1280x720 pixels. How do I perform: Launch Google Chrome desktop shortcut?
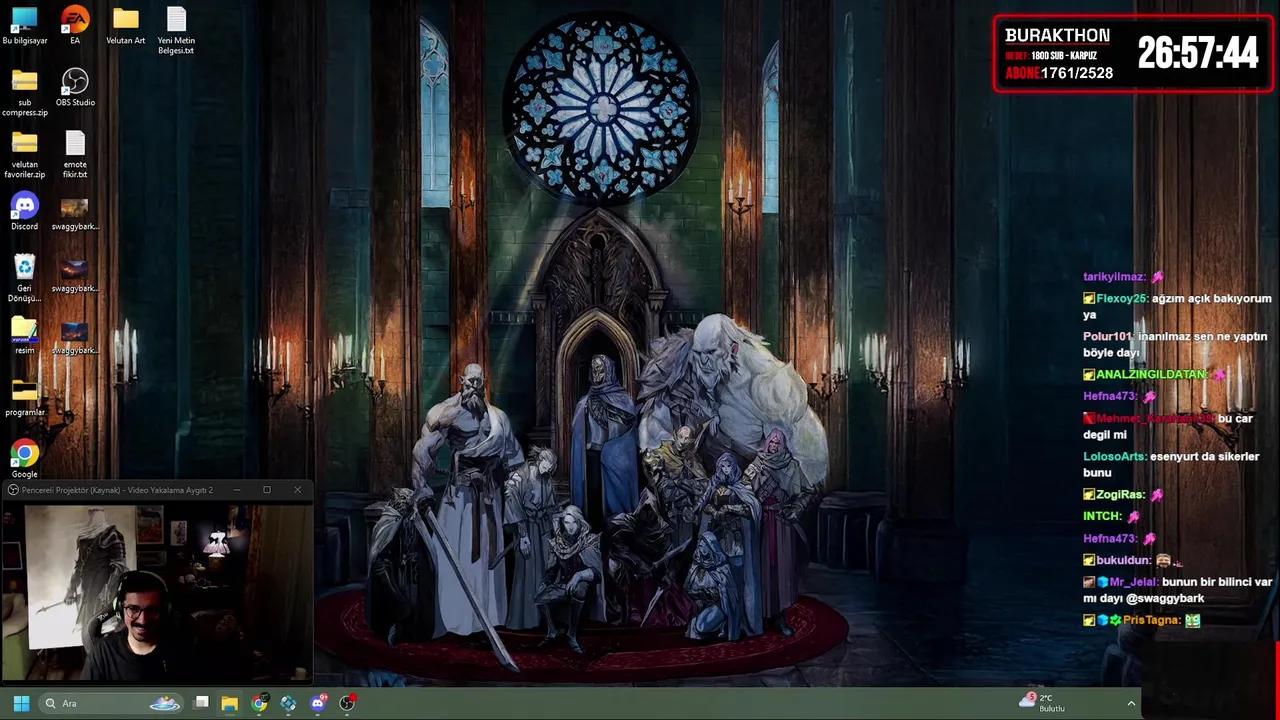pos(25,460)
